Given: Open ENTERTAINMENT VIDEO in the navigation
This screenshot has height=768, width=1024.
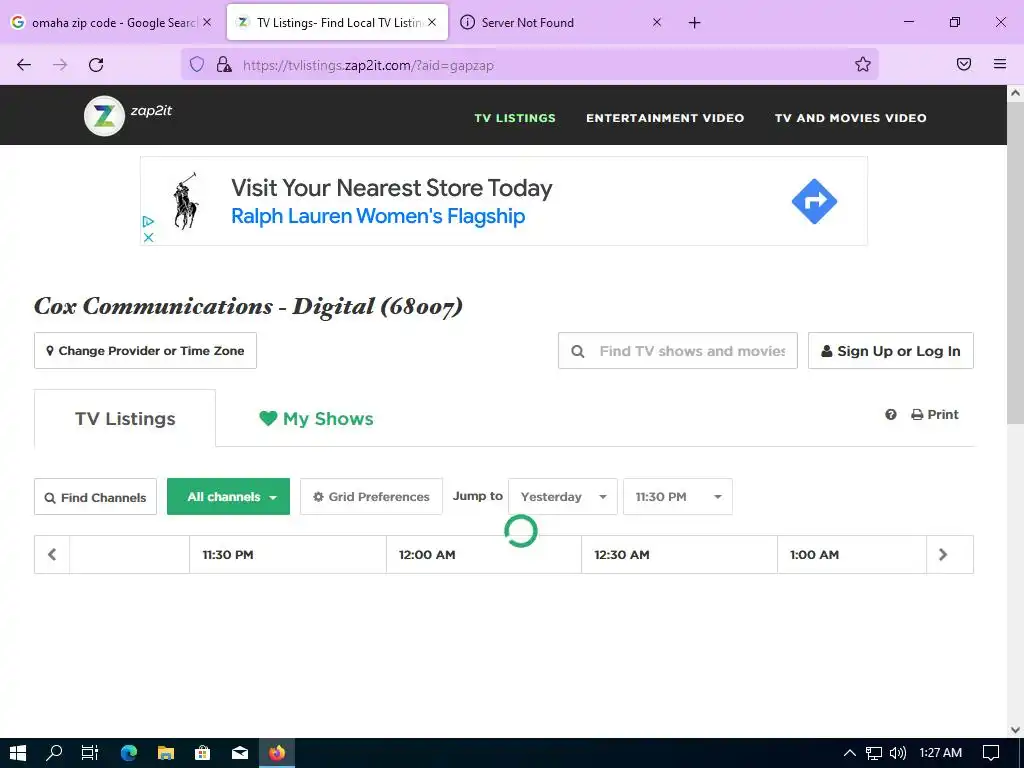Looking at the screenshot, I should coord(665,118).
